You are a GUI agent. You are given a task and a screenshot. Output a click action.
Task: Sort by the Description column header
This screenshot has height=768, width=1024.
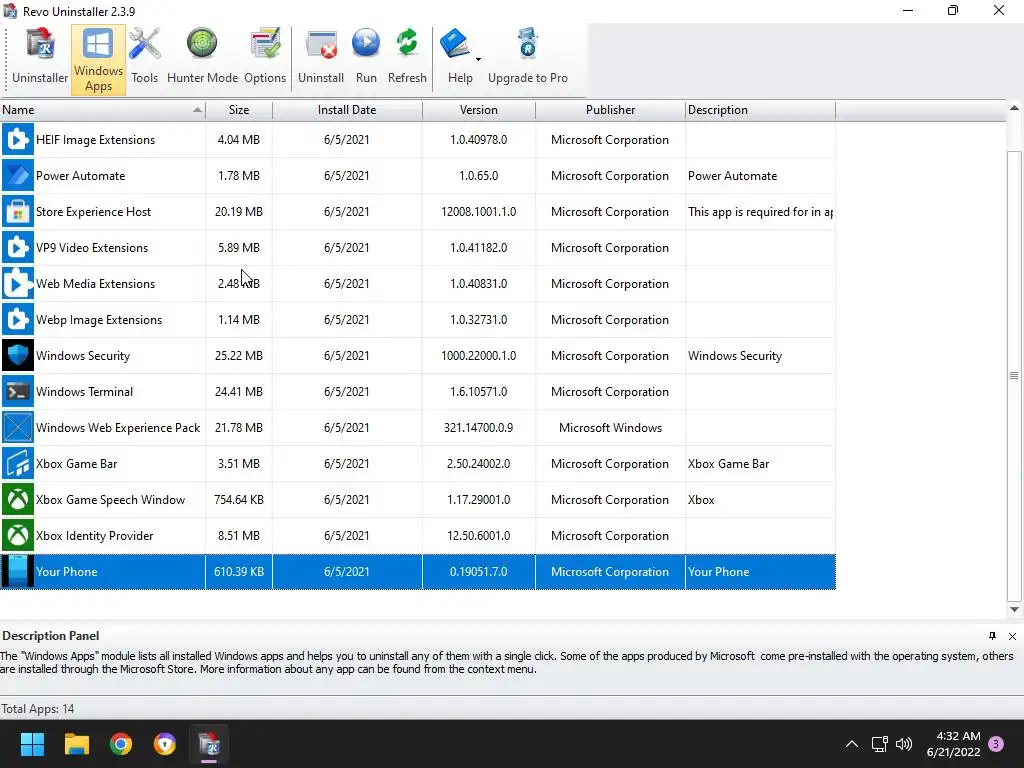(x=760, y=110)
